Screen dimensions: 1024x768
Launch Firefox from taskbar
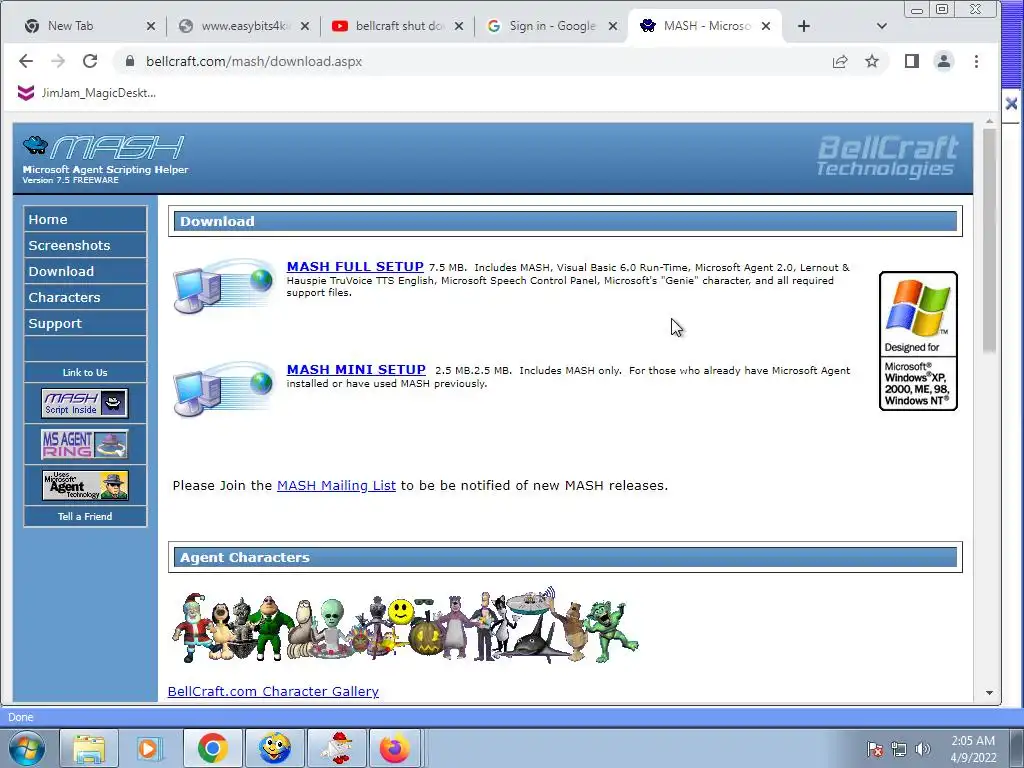(395, 748)
